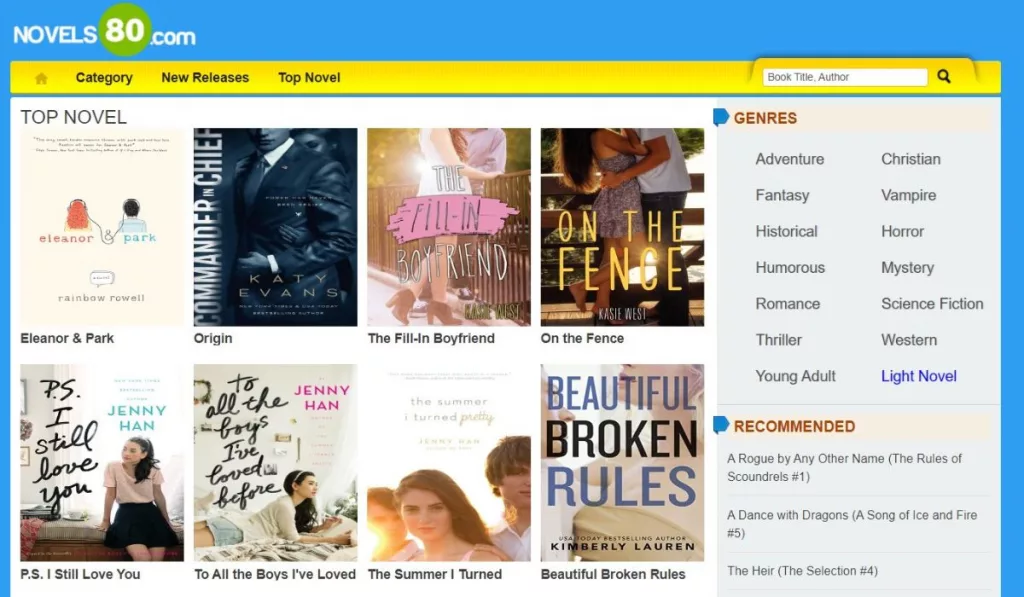1024x597 pixels.
Task: Open recommended The Heir (The Selection #4)
Action: point(802,571)
